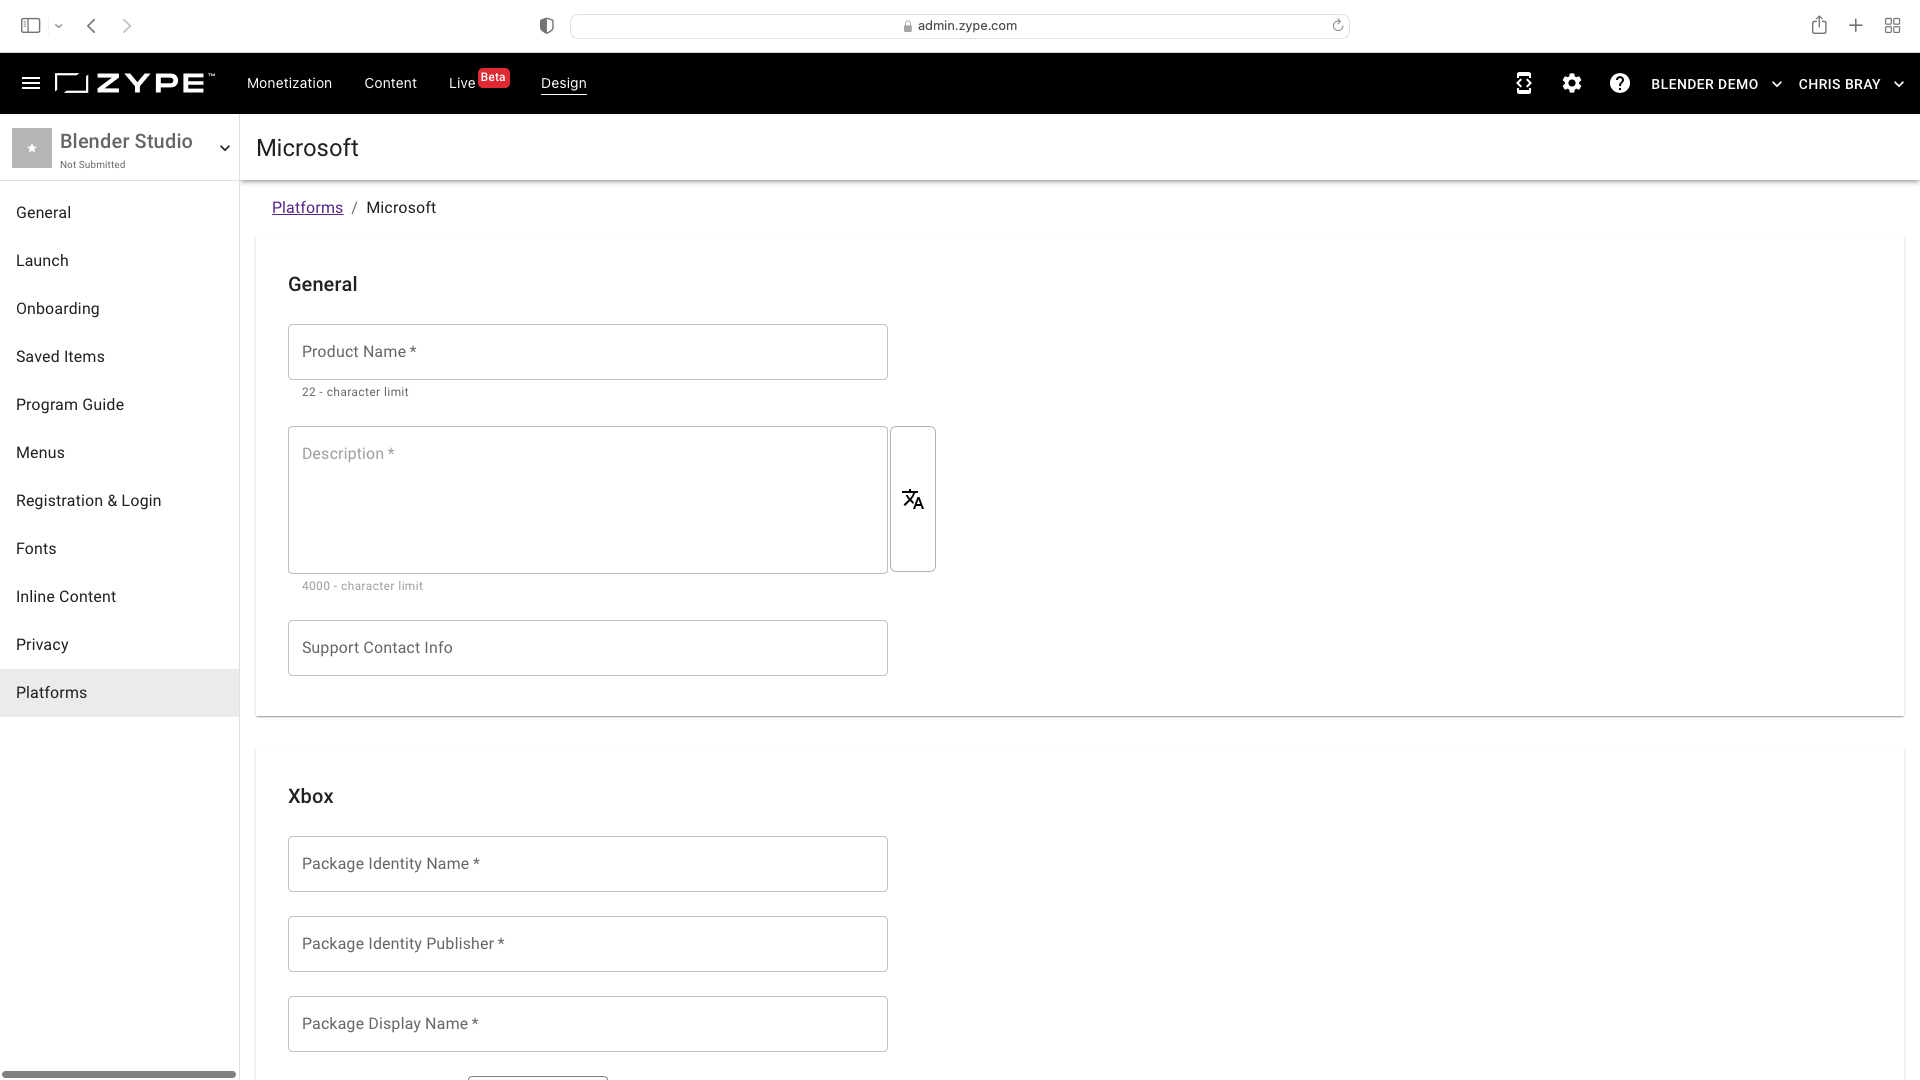Expand the Blender Studio app dropdown
Screen dimensions: 1920x1080
point(225,148)
